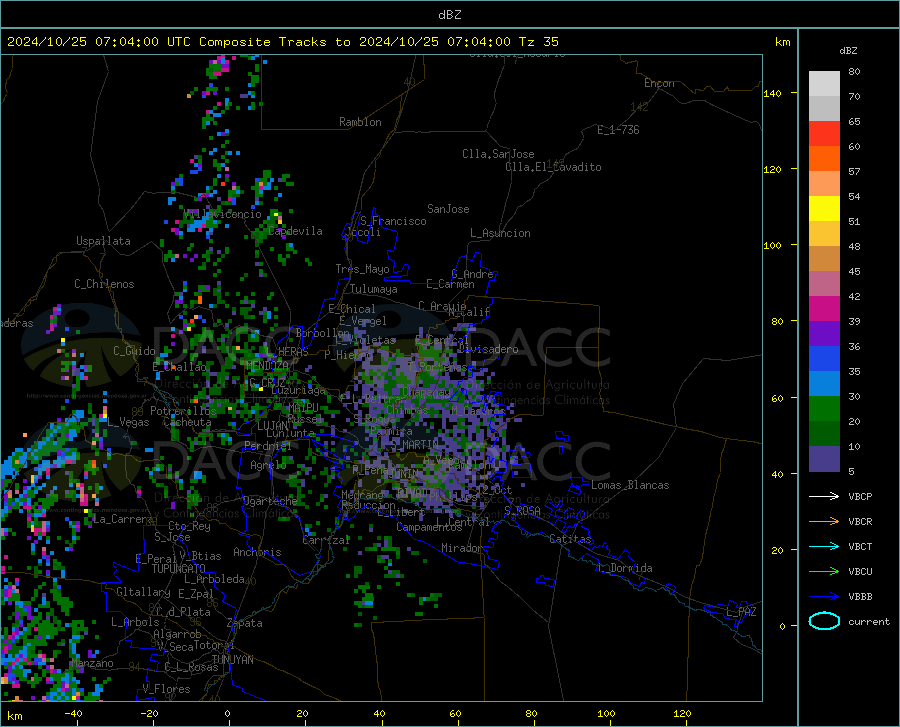
Task: Select the light blue 30-35 dBZ swatch
Action: point(824,384)
